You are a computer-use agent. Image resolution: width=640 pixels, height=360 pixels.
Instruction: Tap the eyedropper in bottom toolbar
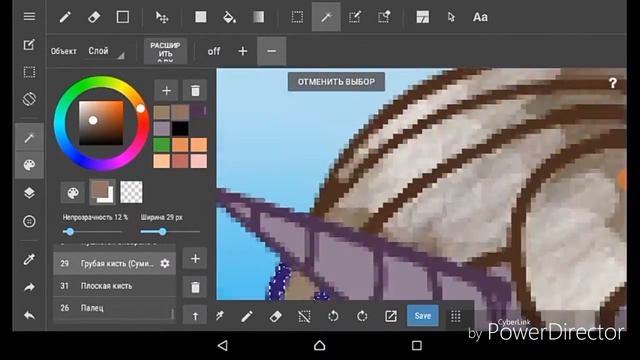click(x=220, y=316)
